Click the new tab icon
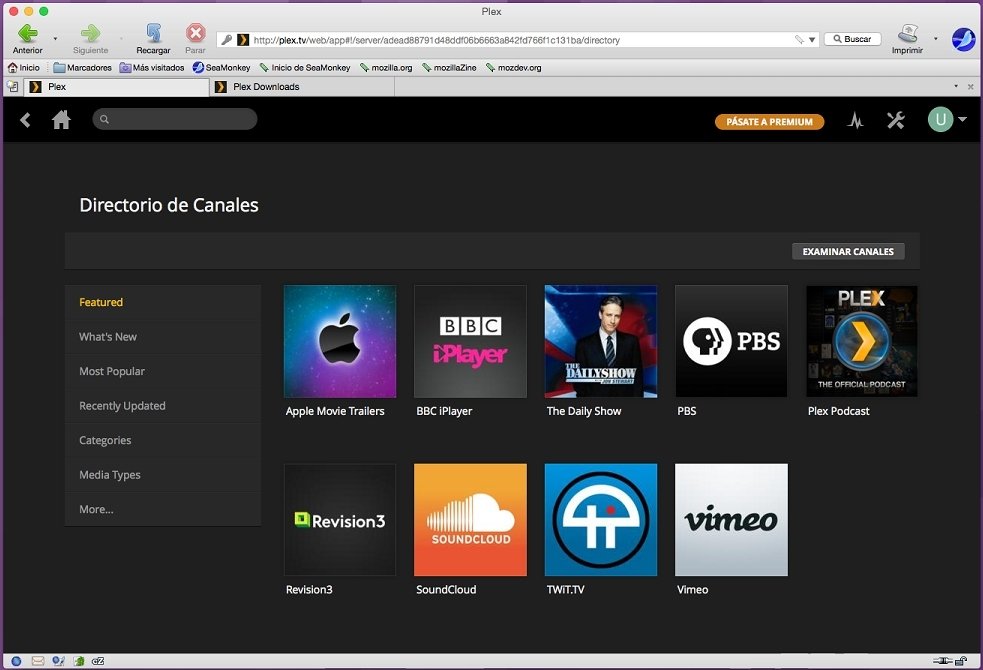The width and height of the screenshot is (983, 670). (13, 86)
